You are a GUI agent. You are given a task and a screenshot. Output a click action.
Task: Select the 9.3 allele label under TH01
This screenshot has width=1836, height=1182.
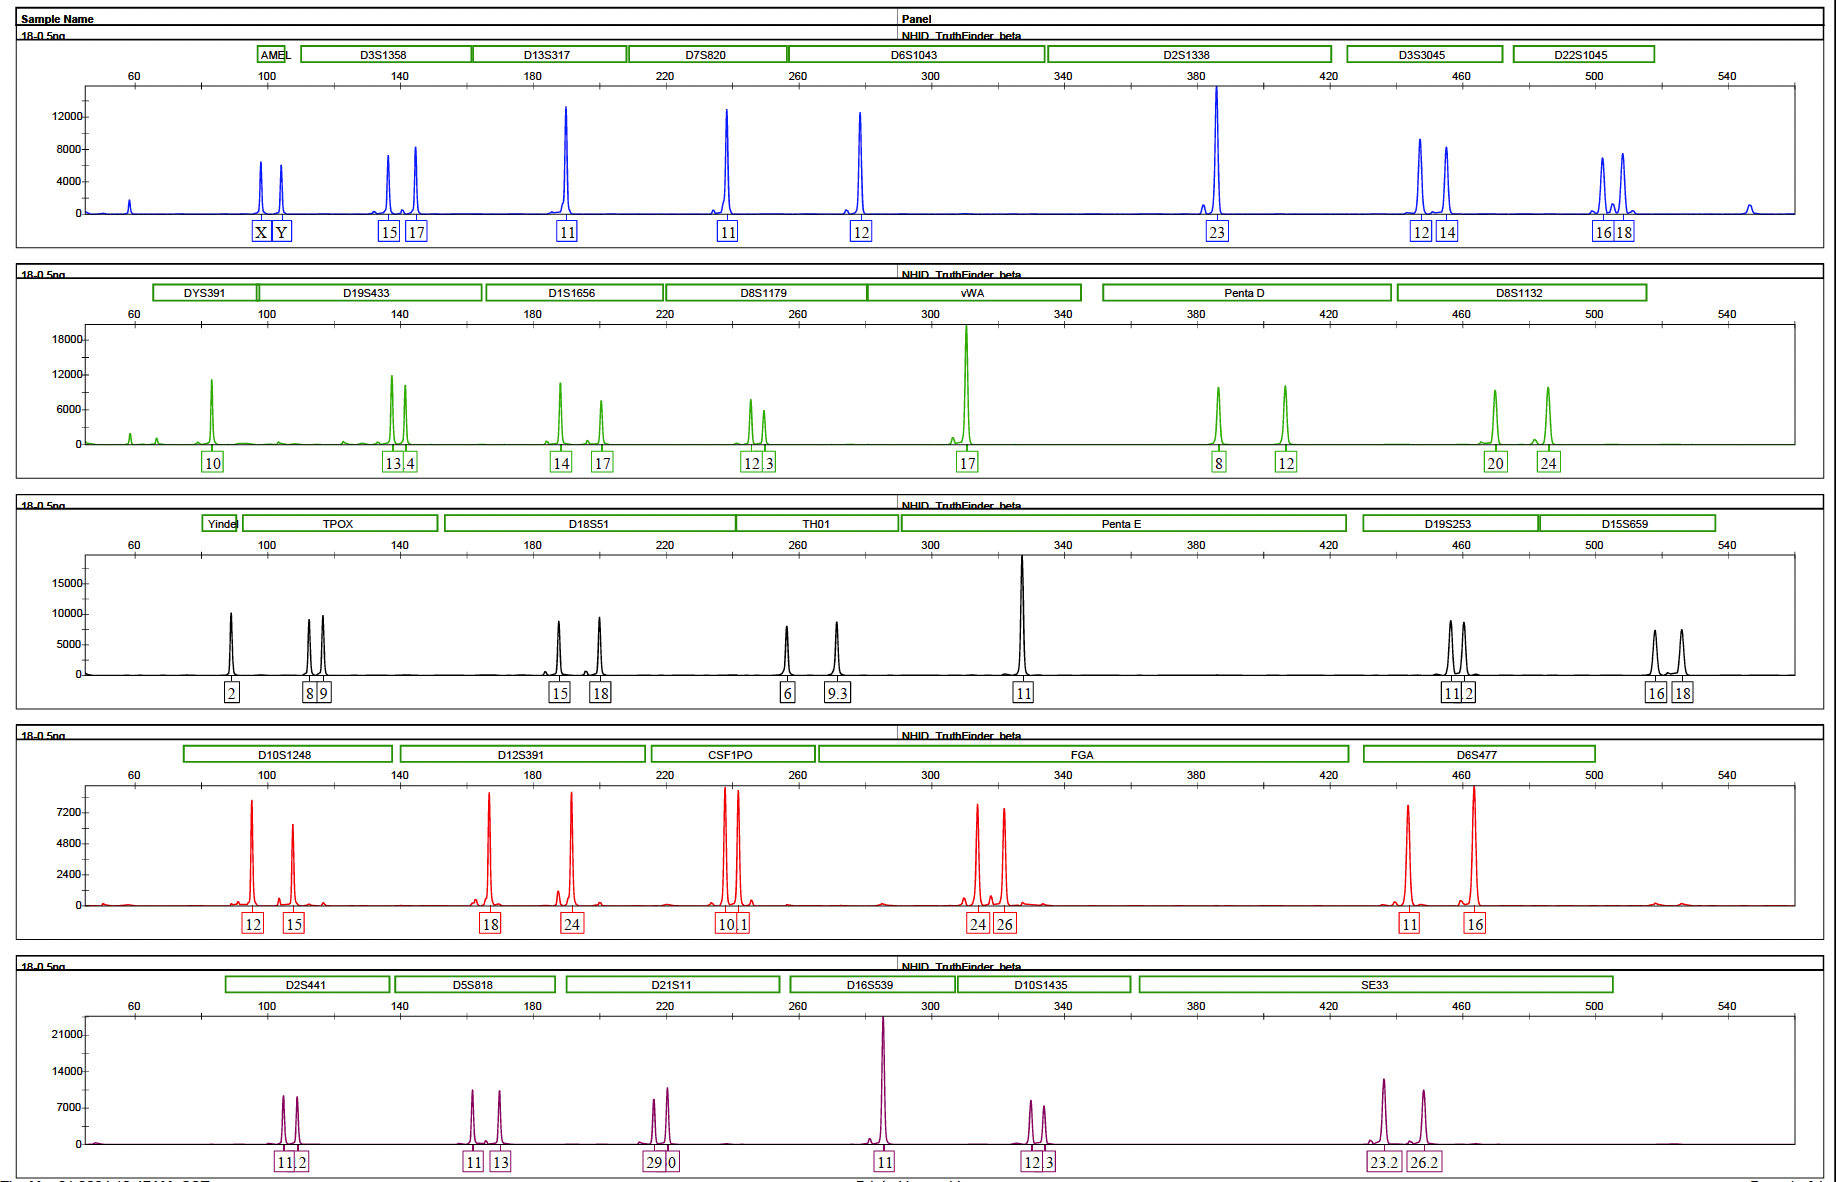(x=837, y=693)
